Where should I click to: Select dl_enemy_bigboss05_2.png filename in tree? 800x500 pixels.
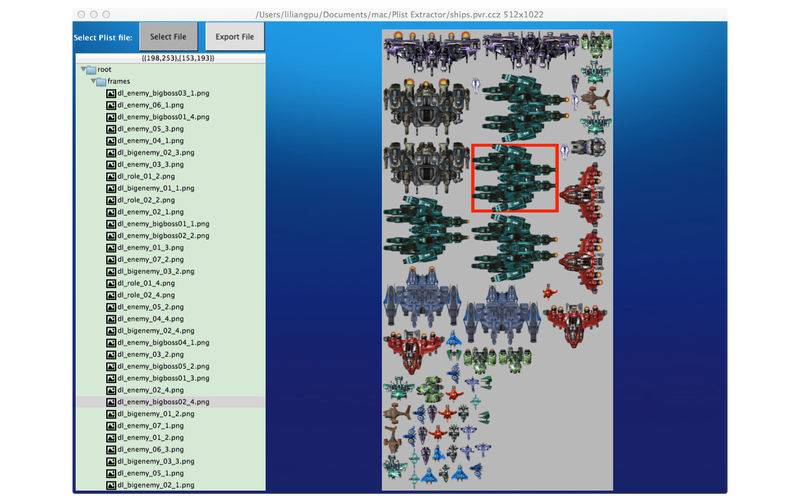click(x=163, y=366)
